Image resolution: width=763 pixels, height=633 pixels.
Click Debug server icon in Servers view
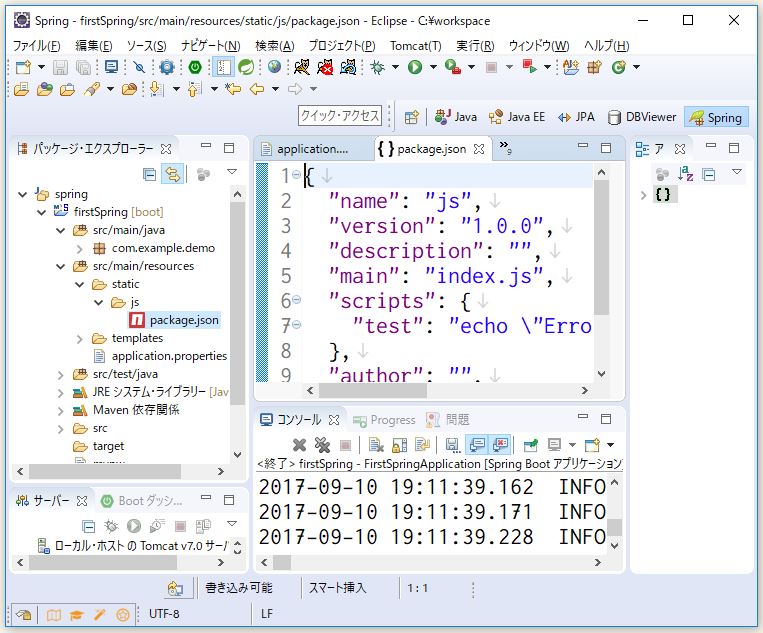coord(111,526)
